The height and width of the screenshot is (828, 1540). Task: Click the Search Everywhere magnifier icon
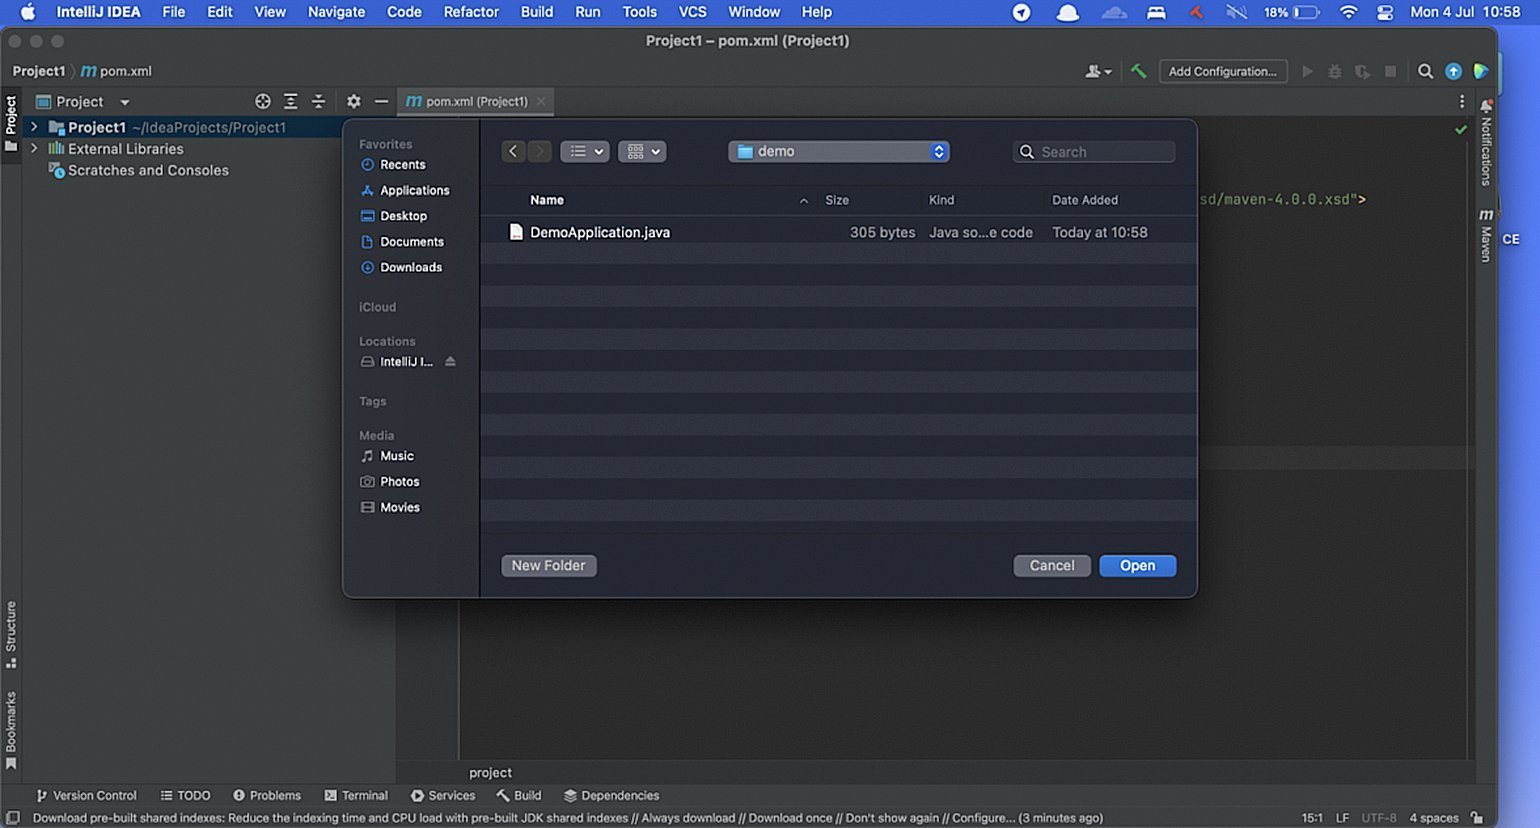click(1425, 71)
